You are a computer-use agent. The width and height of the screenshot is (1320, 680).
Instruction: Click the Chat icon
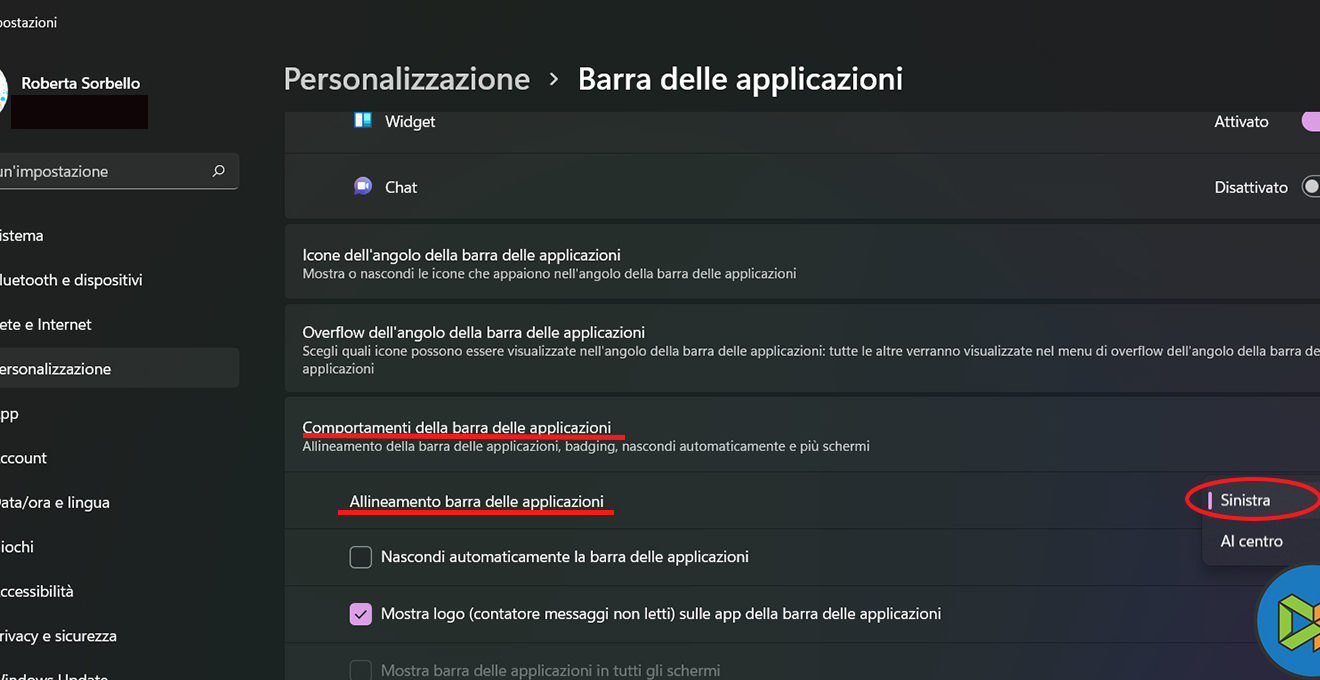363,186
